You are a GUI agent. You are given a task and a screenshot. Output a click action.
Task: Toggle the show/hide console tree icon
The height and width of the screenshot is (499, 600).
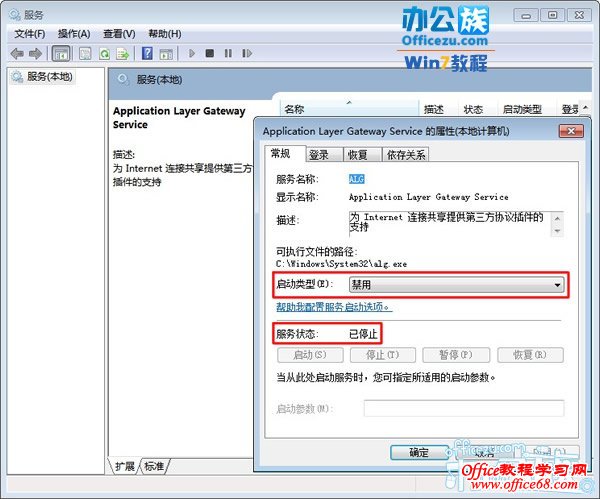61,54
